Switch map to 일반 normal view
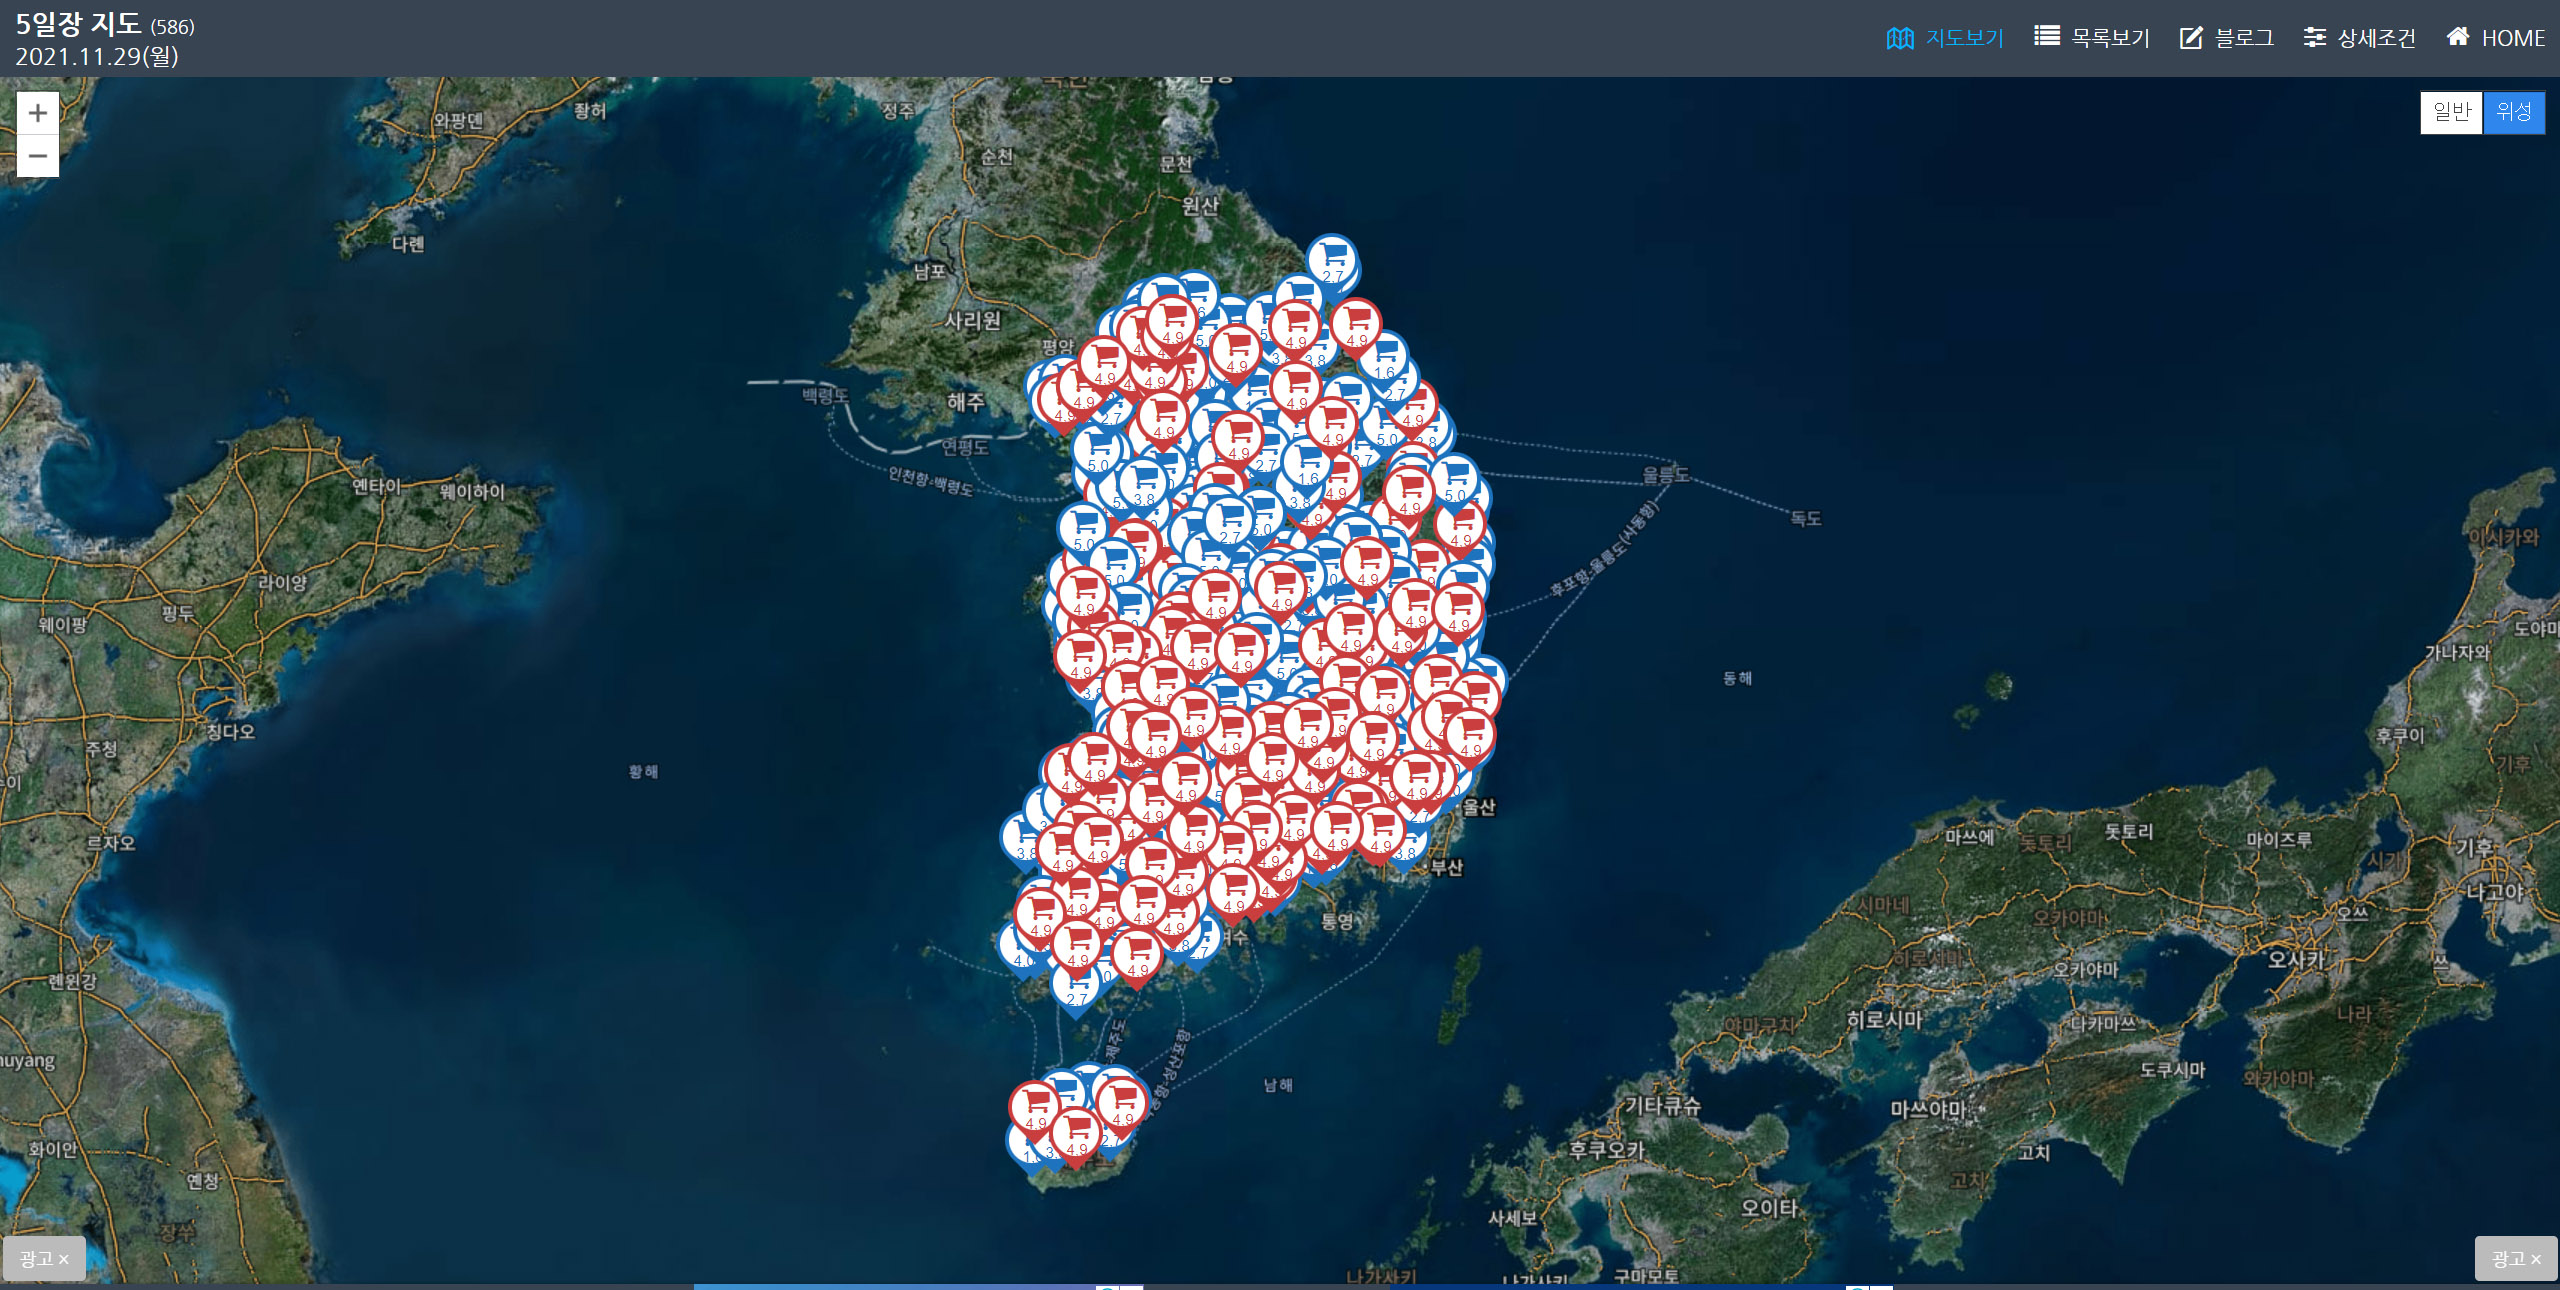 (2451, 112)
